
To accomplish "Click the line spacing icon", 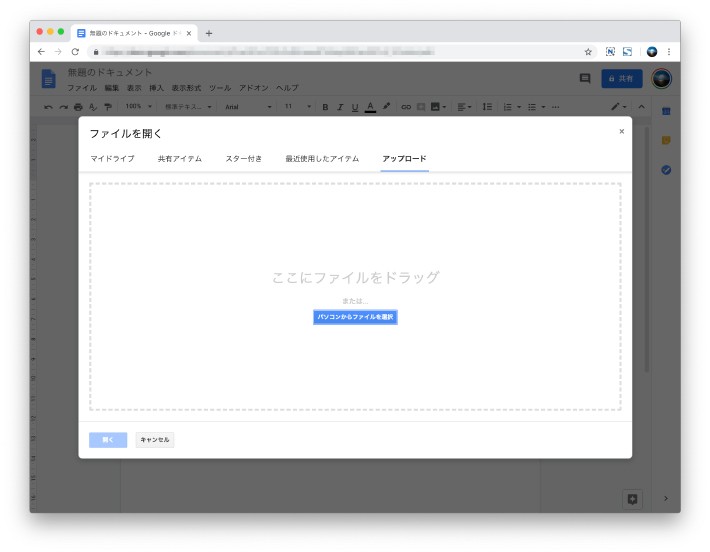I will pyautogui.click(x=487, y=107).
